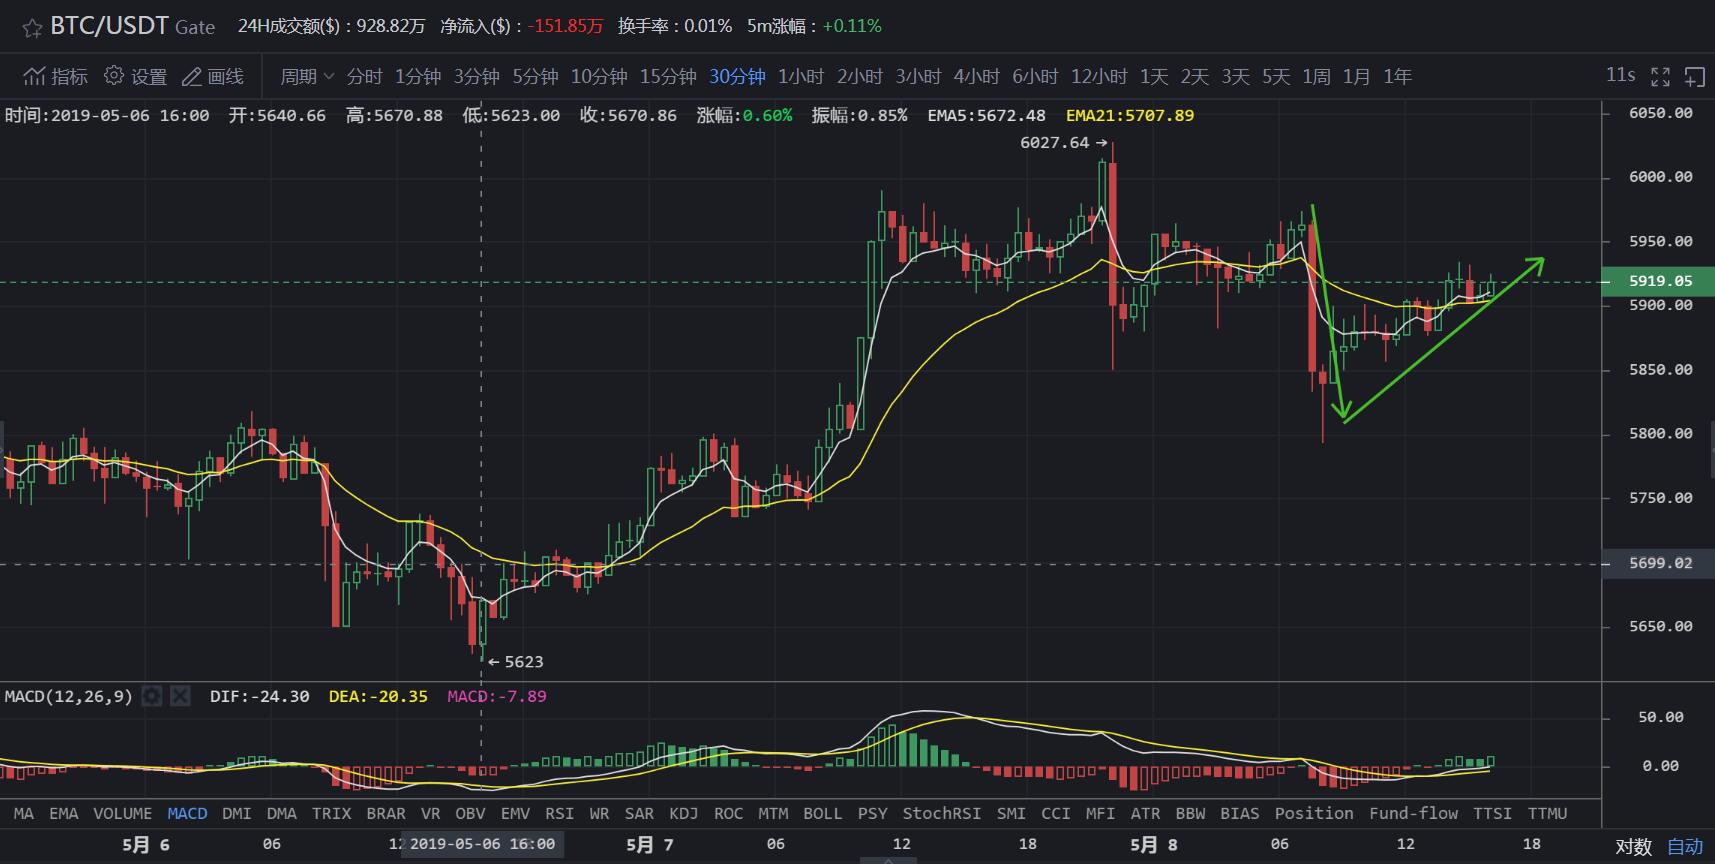Star BTC/USDT as a favorite
1715x864 pixels.
click(32, 28)
